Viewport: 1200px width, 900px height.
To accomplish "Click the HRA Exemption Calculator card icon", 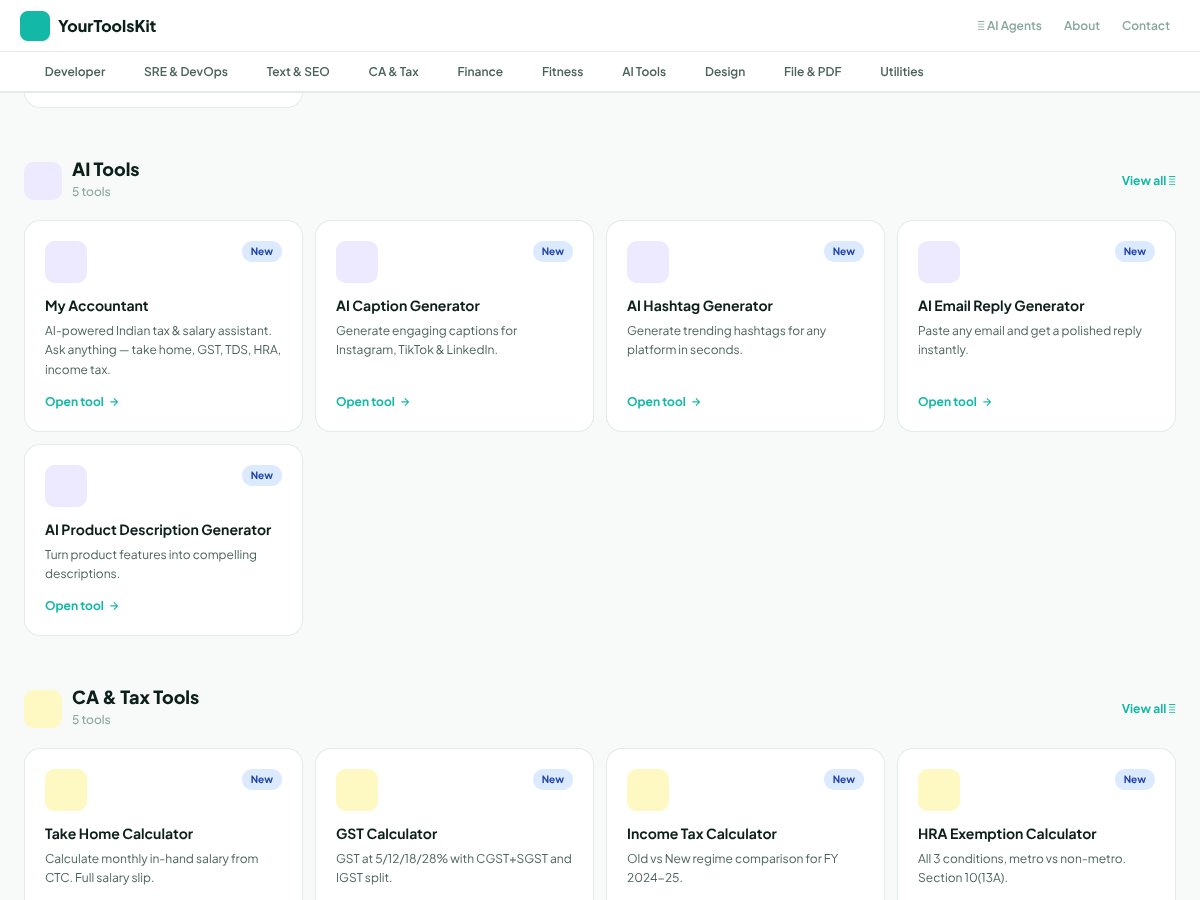I will click(x=939, y=790).
